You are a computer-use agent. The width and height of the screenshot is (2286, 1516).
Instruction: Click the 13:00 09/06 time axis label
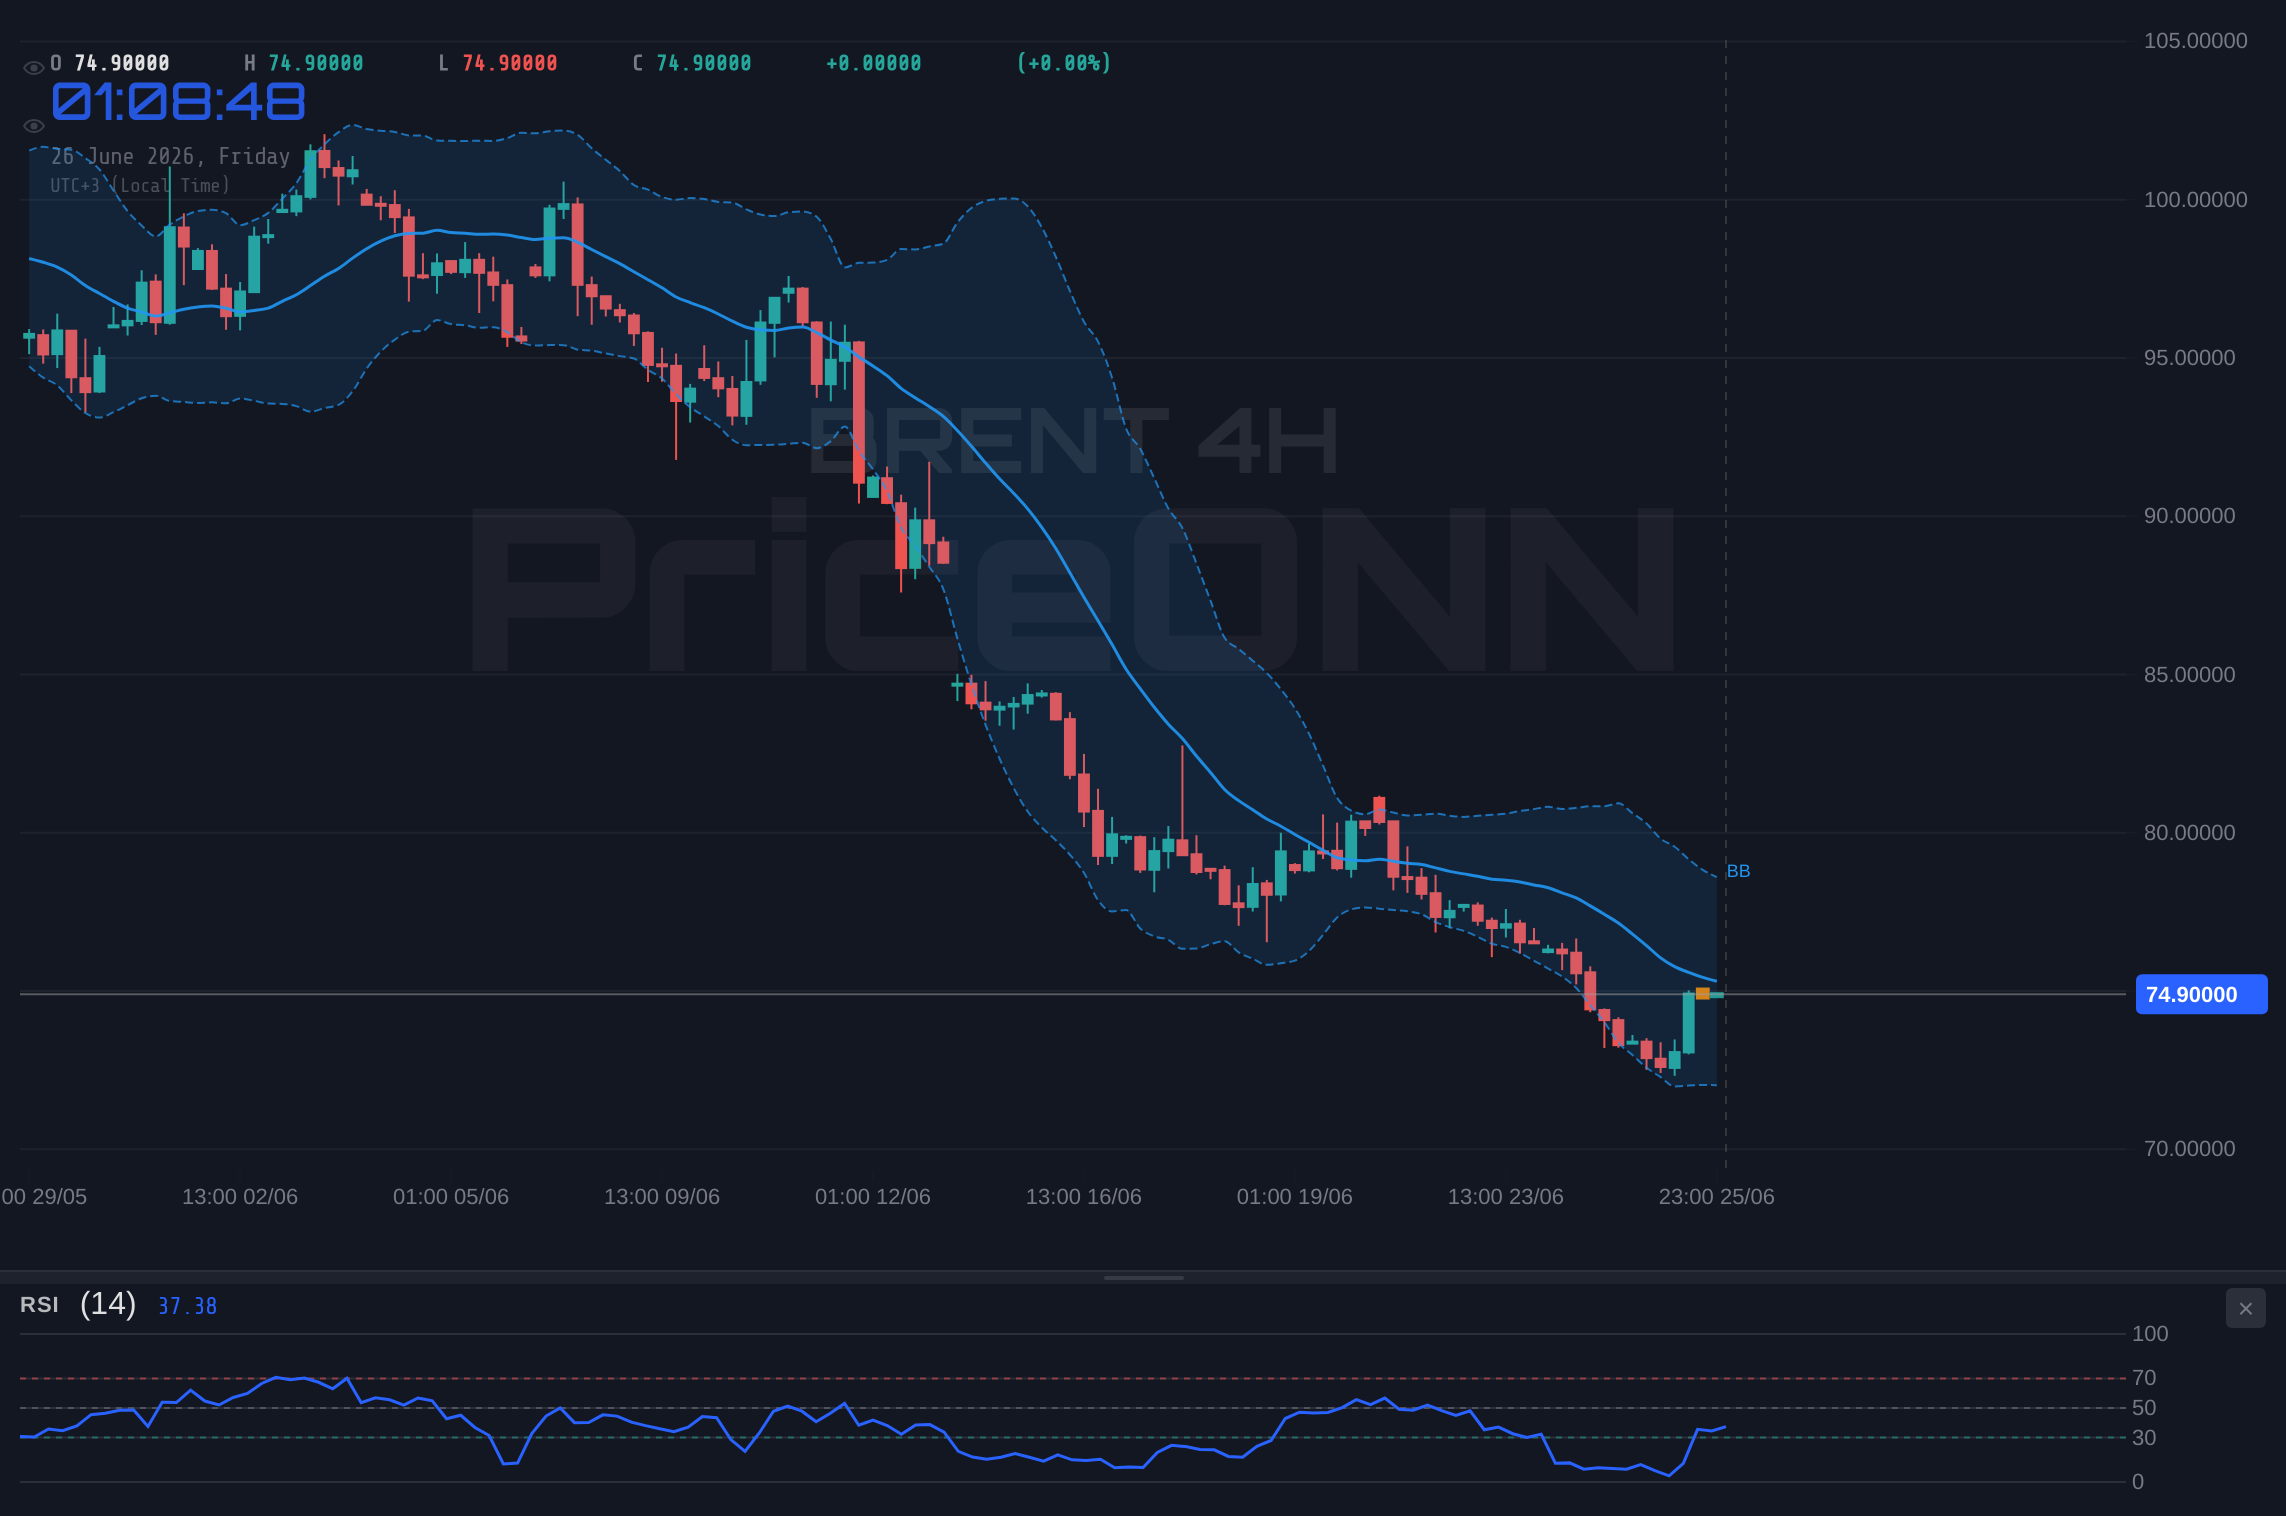tap(662, 1197)
